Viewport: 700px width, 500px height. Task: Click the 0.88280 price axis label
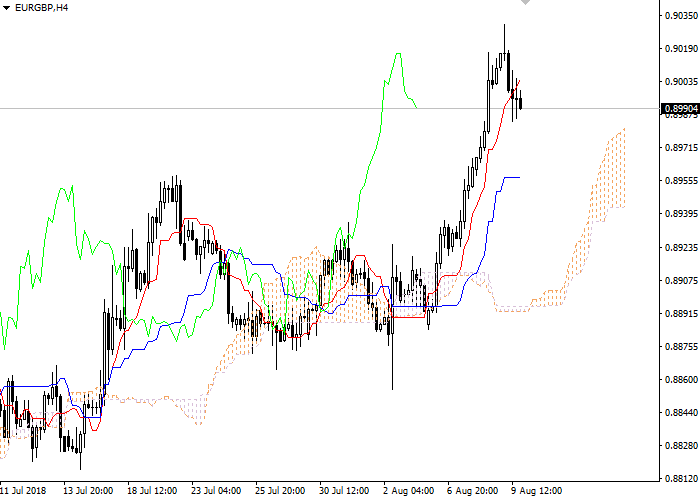(x=681, y=446)
